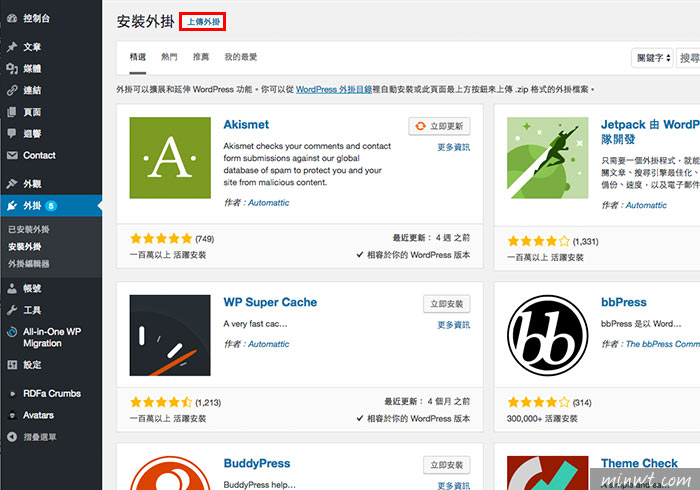The height and width of the screenshot is (490, 700).
Task: Click the BuddyPress plugin title
Action: (x=257, y=463)
